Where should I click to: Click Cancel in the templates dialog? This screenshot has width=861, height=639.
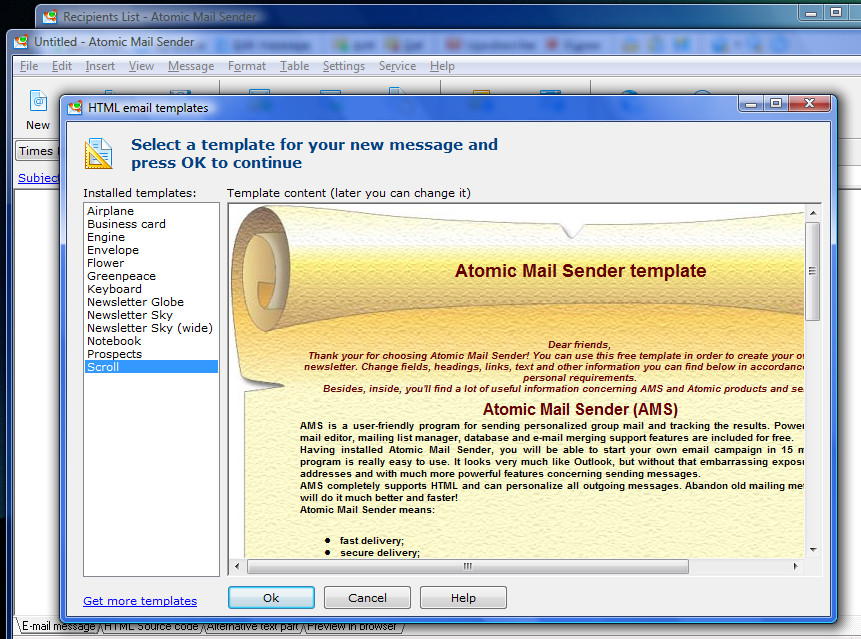[367, 597]
